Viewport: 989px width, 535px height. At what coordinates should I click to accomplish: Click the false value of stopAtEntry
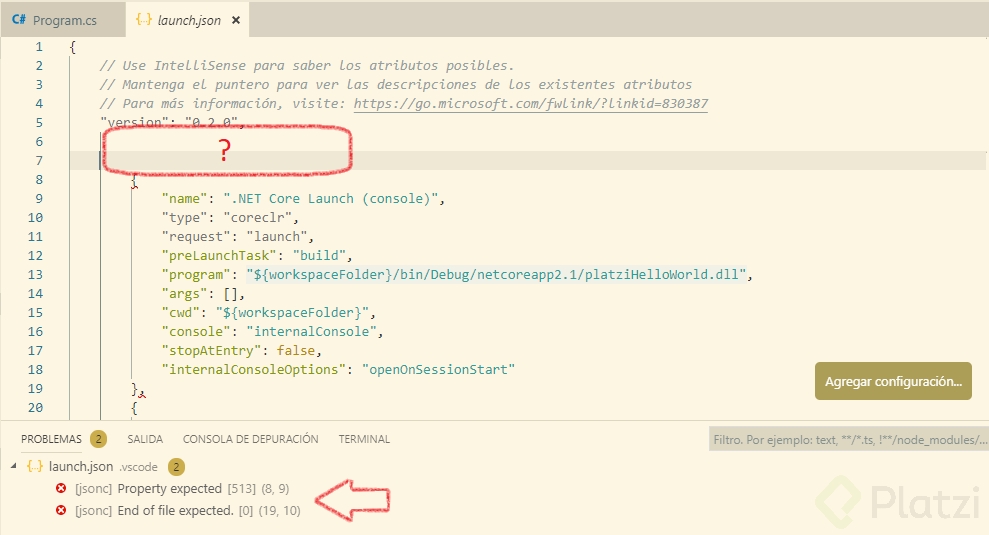296,351
